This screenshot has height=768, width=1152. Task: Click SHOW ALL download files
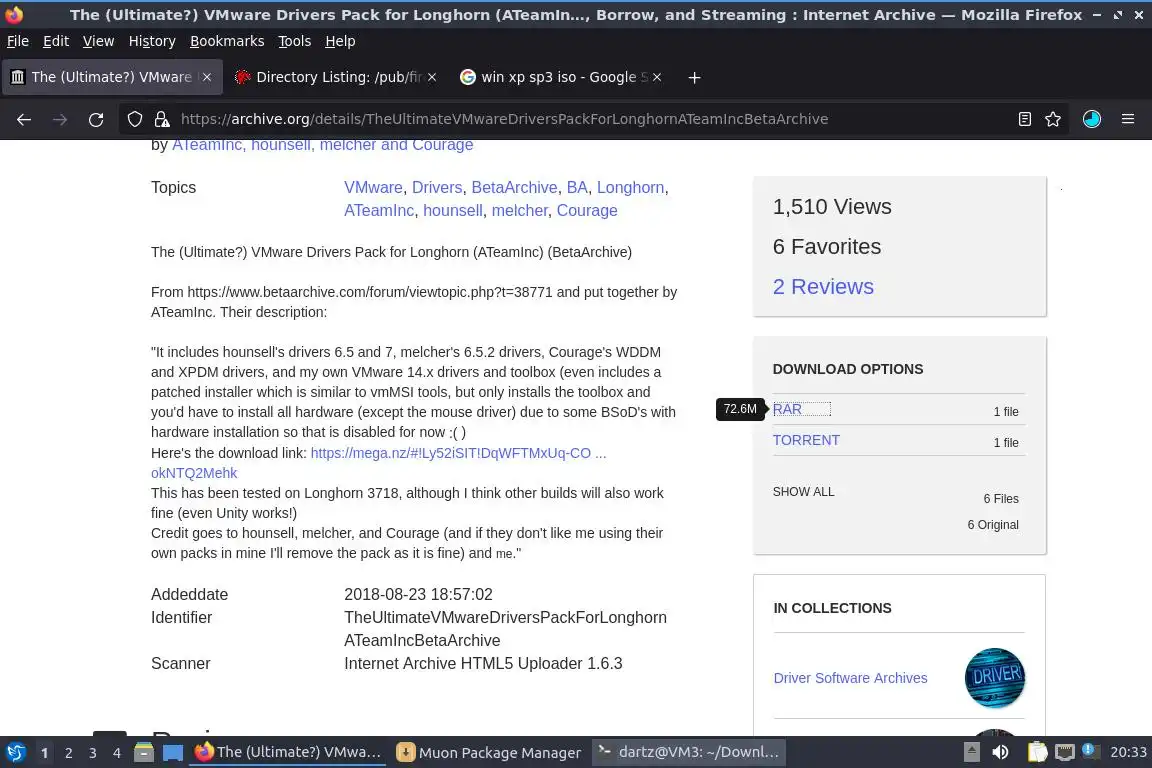803,492
